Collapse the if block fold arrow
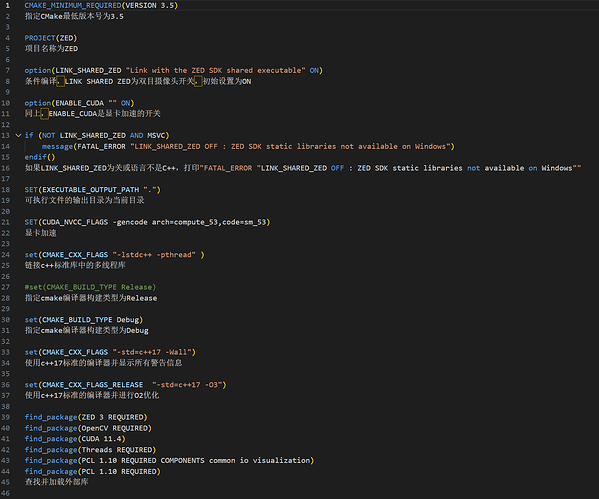The width and height of the screenshot is (599, 499). point(18,135)
